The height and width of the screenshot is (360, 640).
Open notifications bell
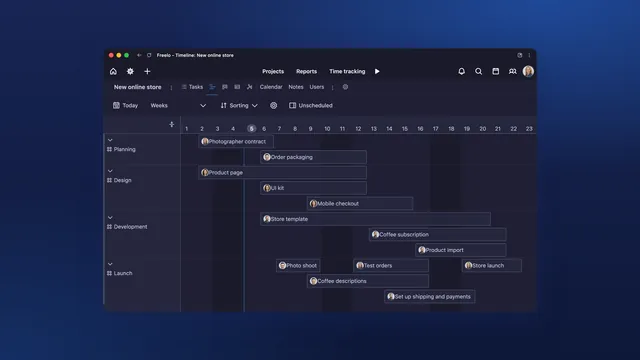[462, 71]
